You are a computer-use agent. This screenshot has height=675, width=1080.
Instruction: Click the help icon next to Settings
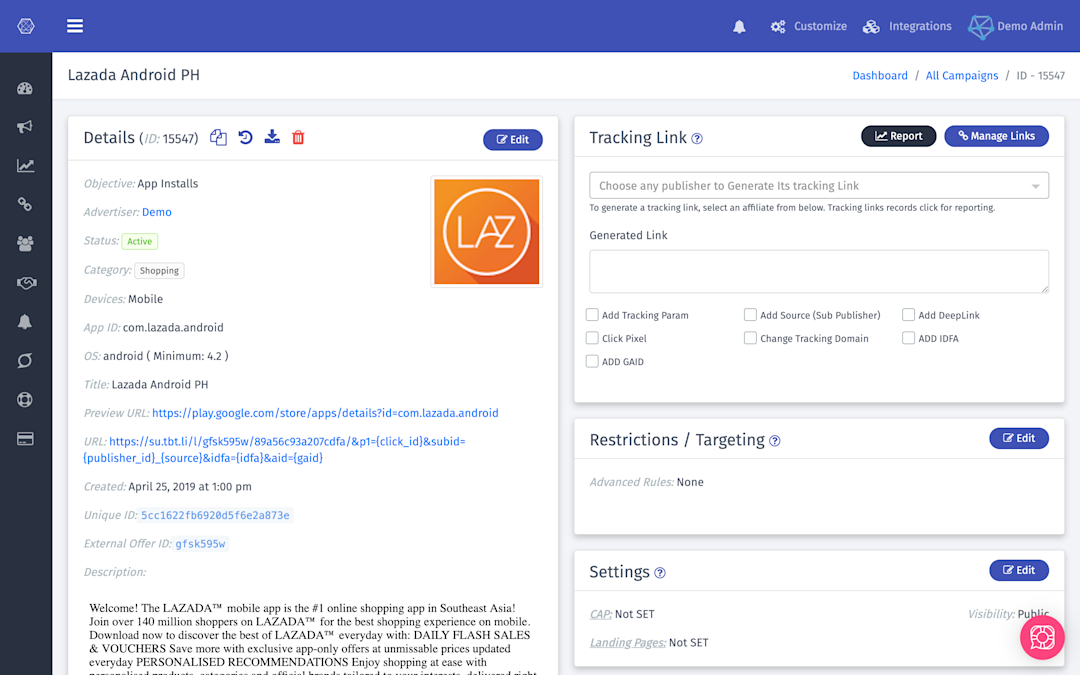point(660,573)
